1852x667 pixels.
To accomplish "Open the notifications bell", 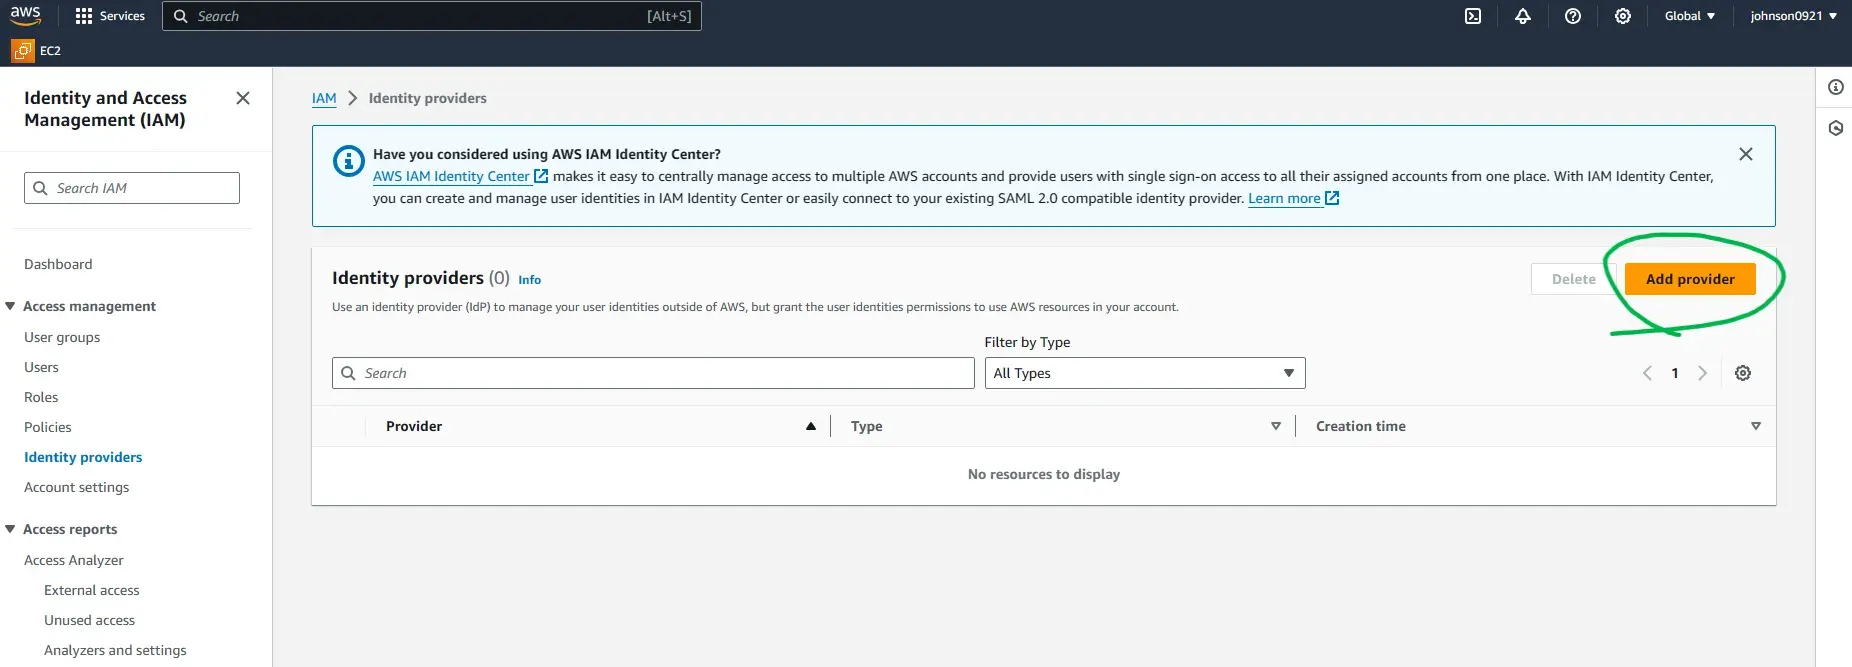I will 1523,16.
